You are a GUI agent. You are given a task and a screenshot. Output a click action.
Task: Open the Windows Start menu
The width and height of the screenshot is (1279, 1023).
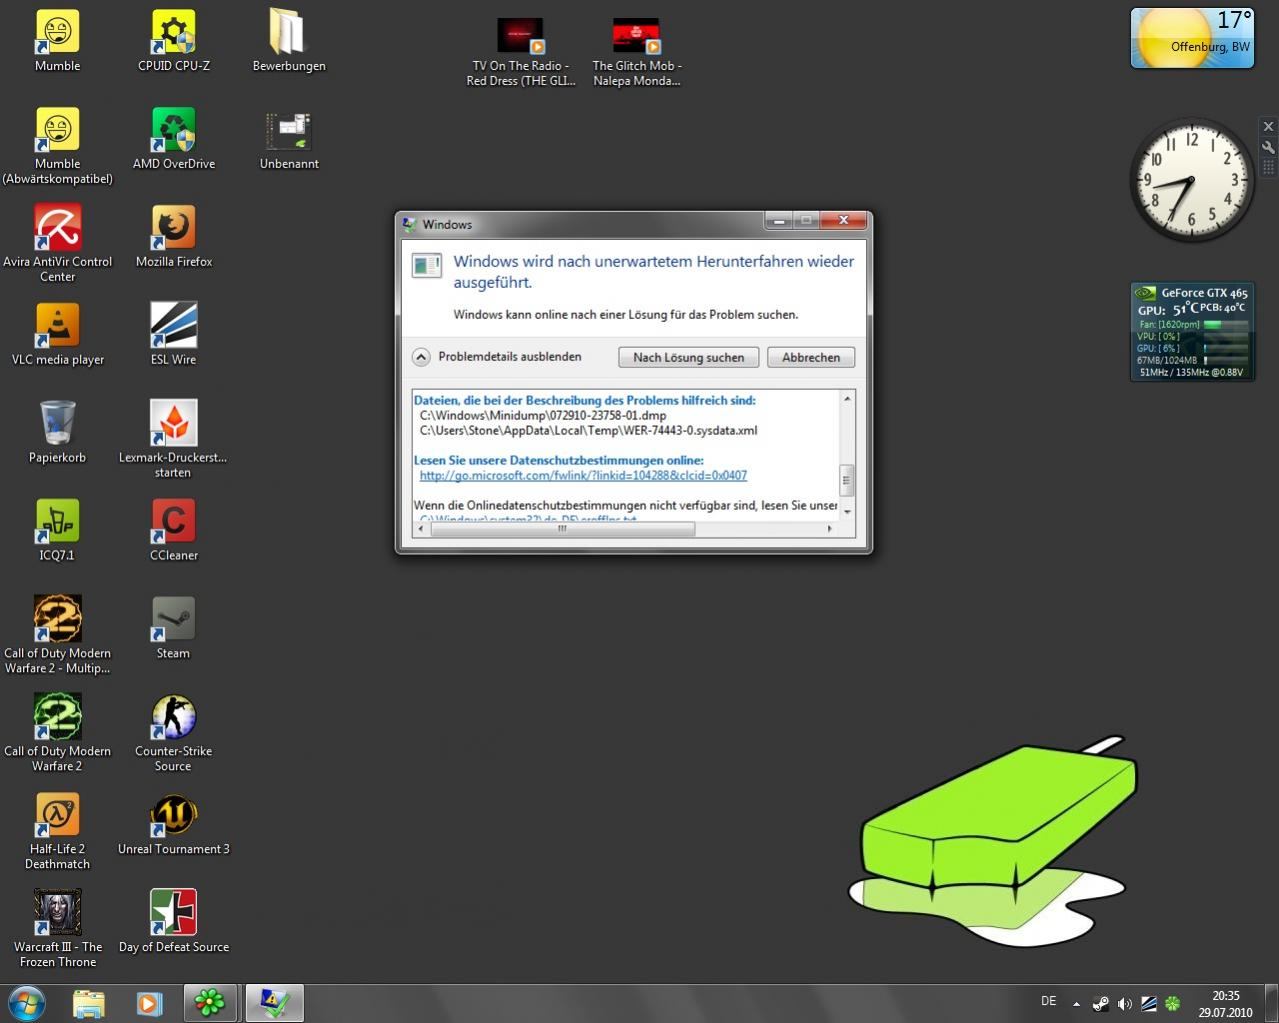point(27,1003)
